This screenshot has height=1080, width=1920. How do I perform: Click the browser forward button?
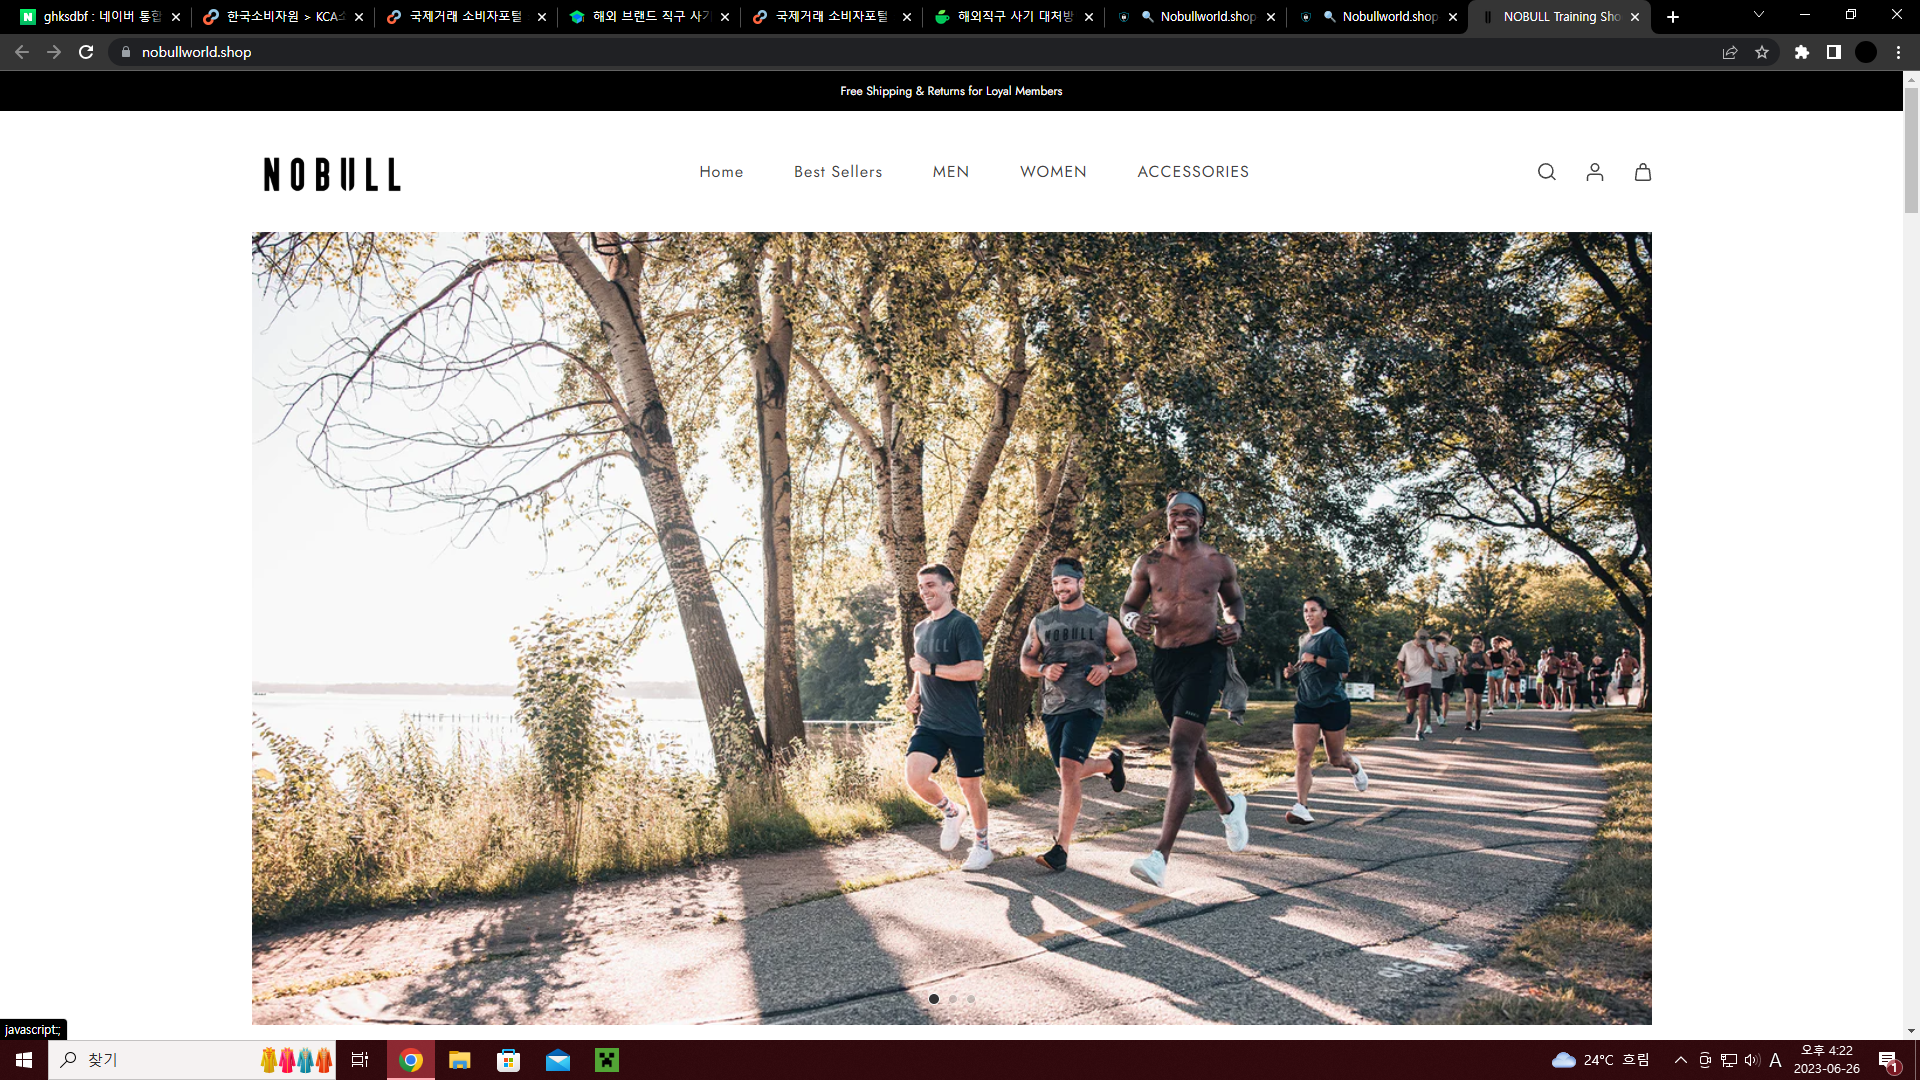tap(54, 52)
